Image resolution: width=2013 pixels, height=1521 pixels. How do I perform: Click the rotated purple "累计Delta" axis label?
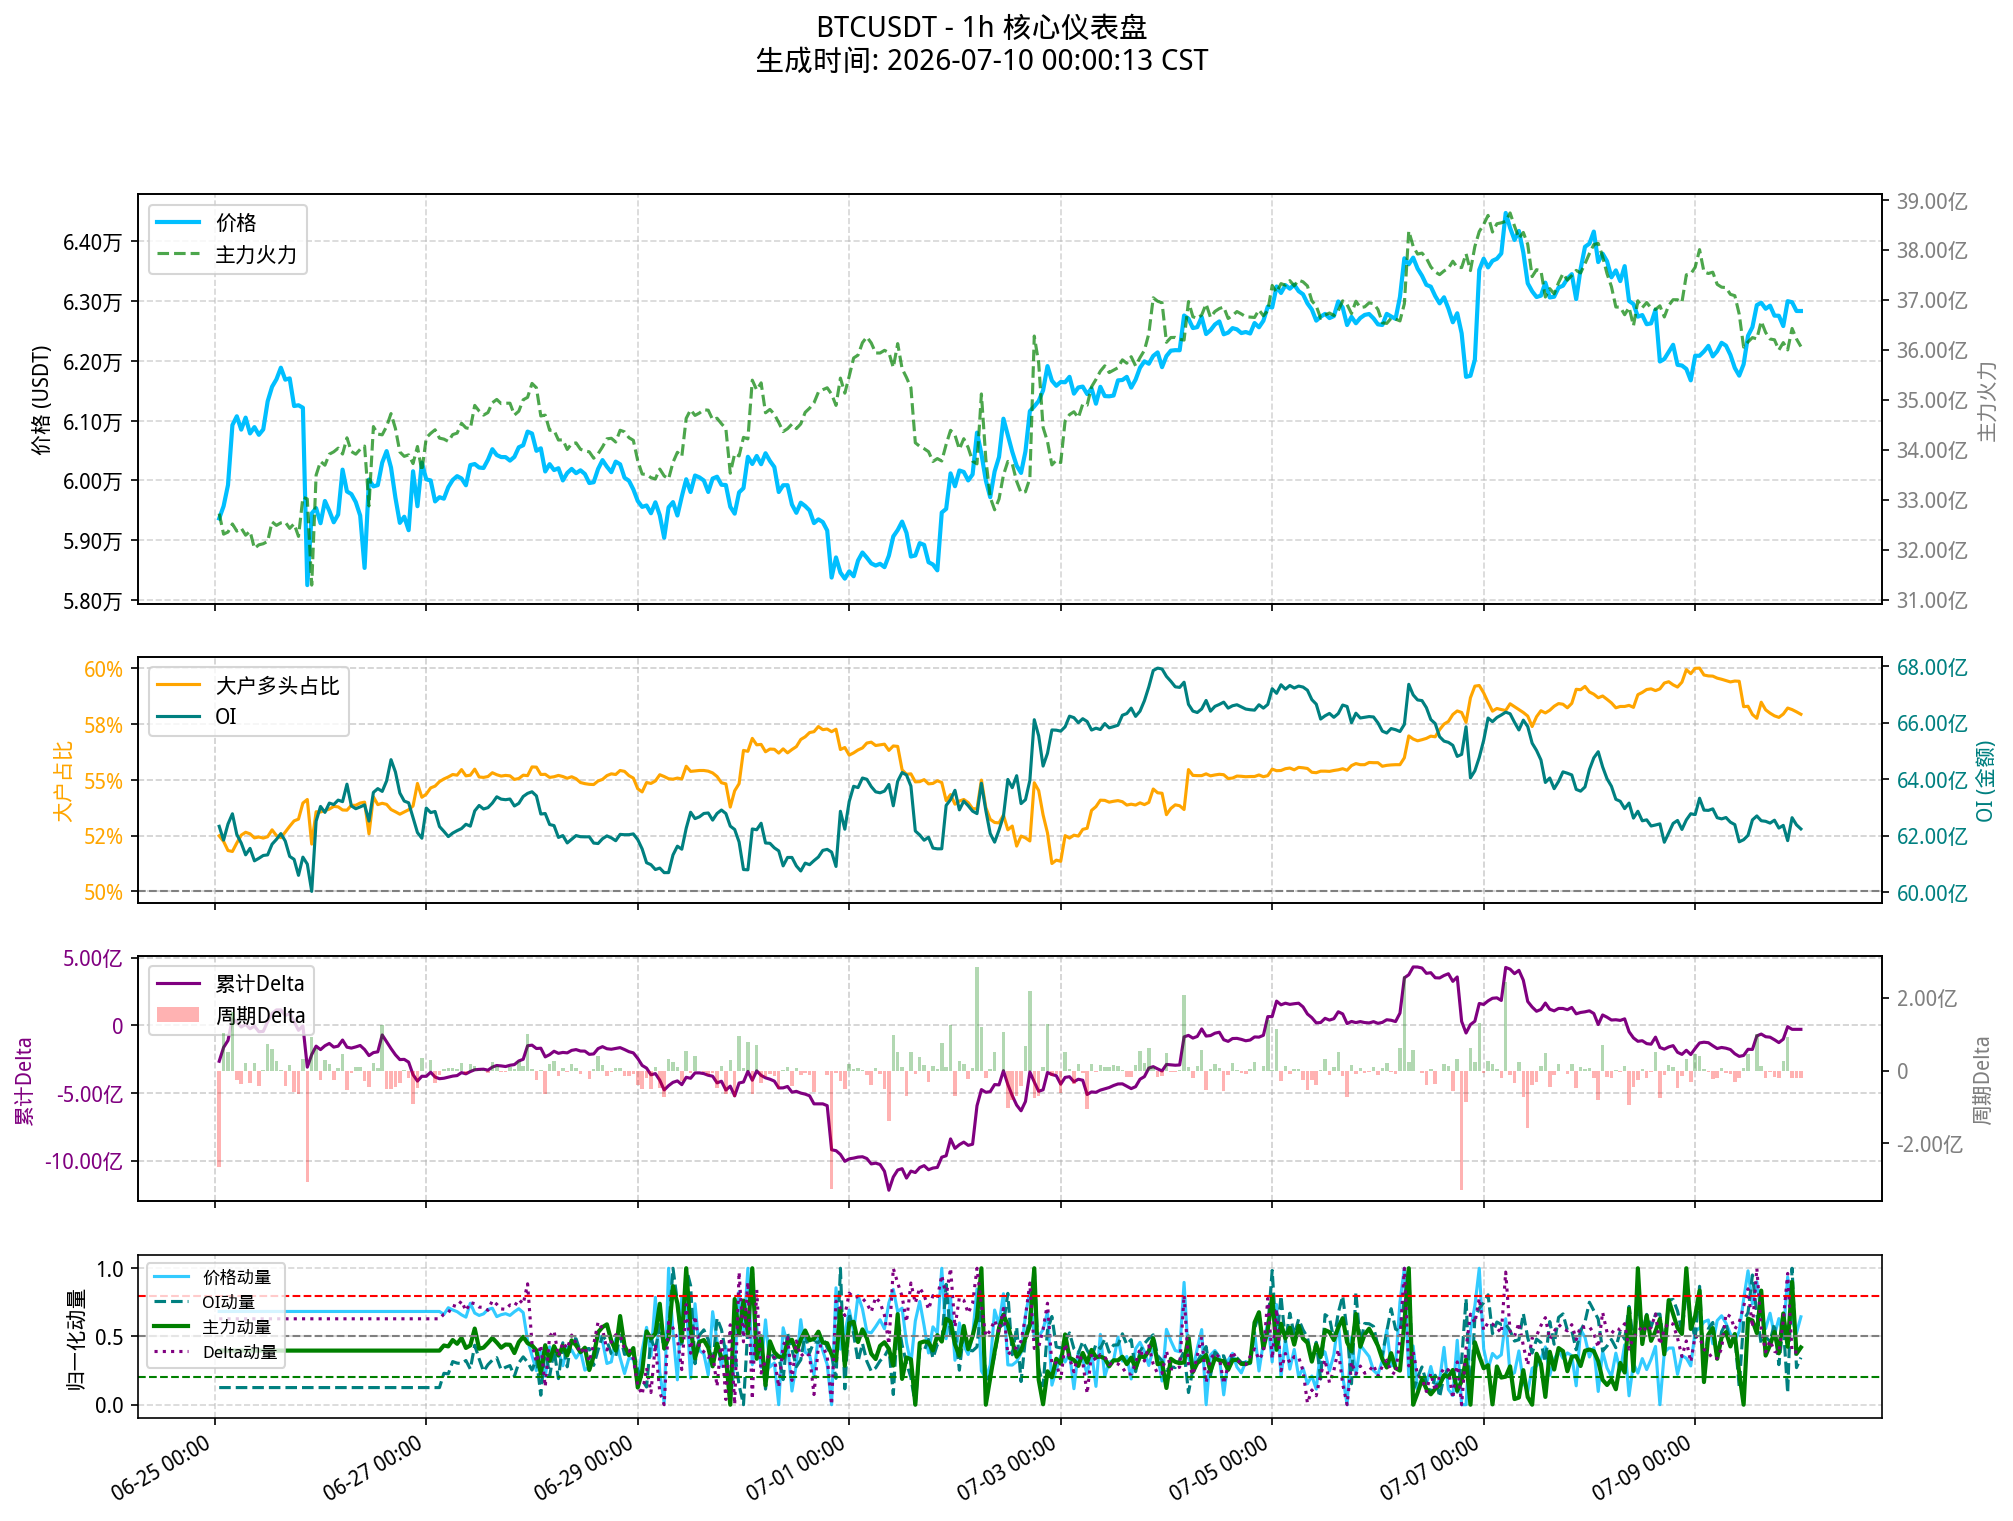pos(24,1081)
